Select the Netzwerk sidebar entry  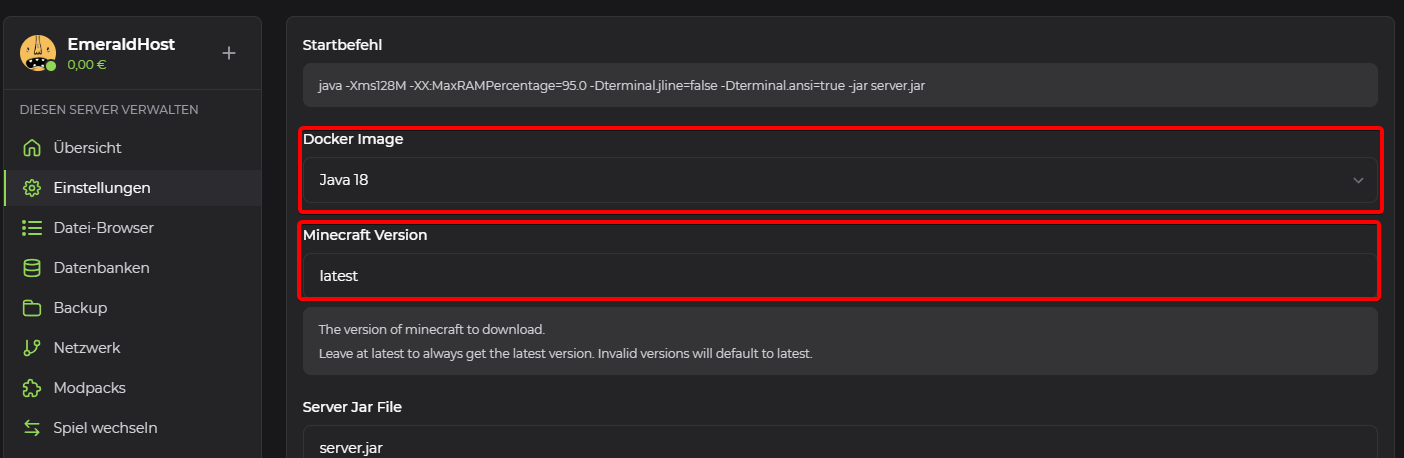click(87, 348)
